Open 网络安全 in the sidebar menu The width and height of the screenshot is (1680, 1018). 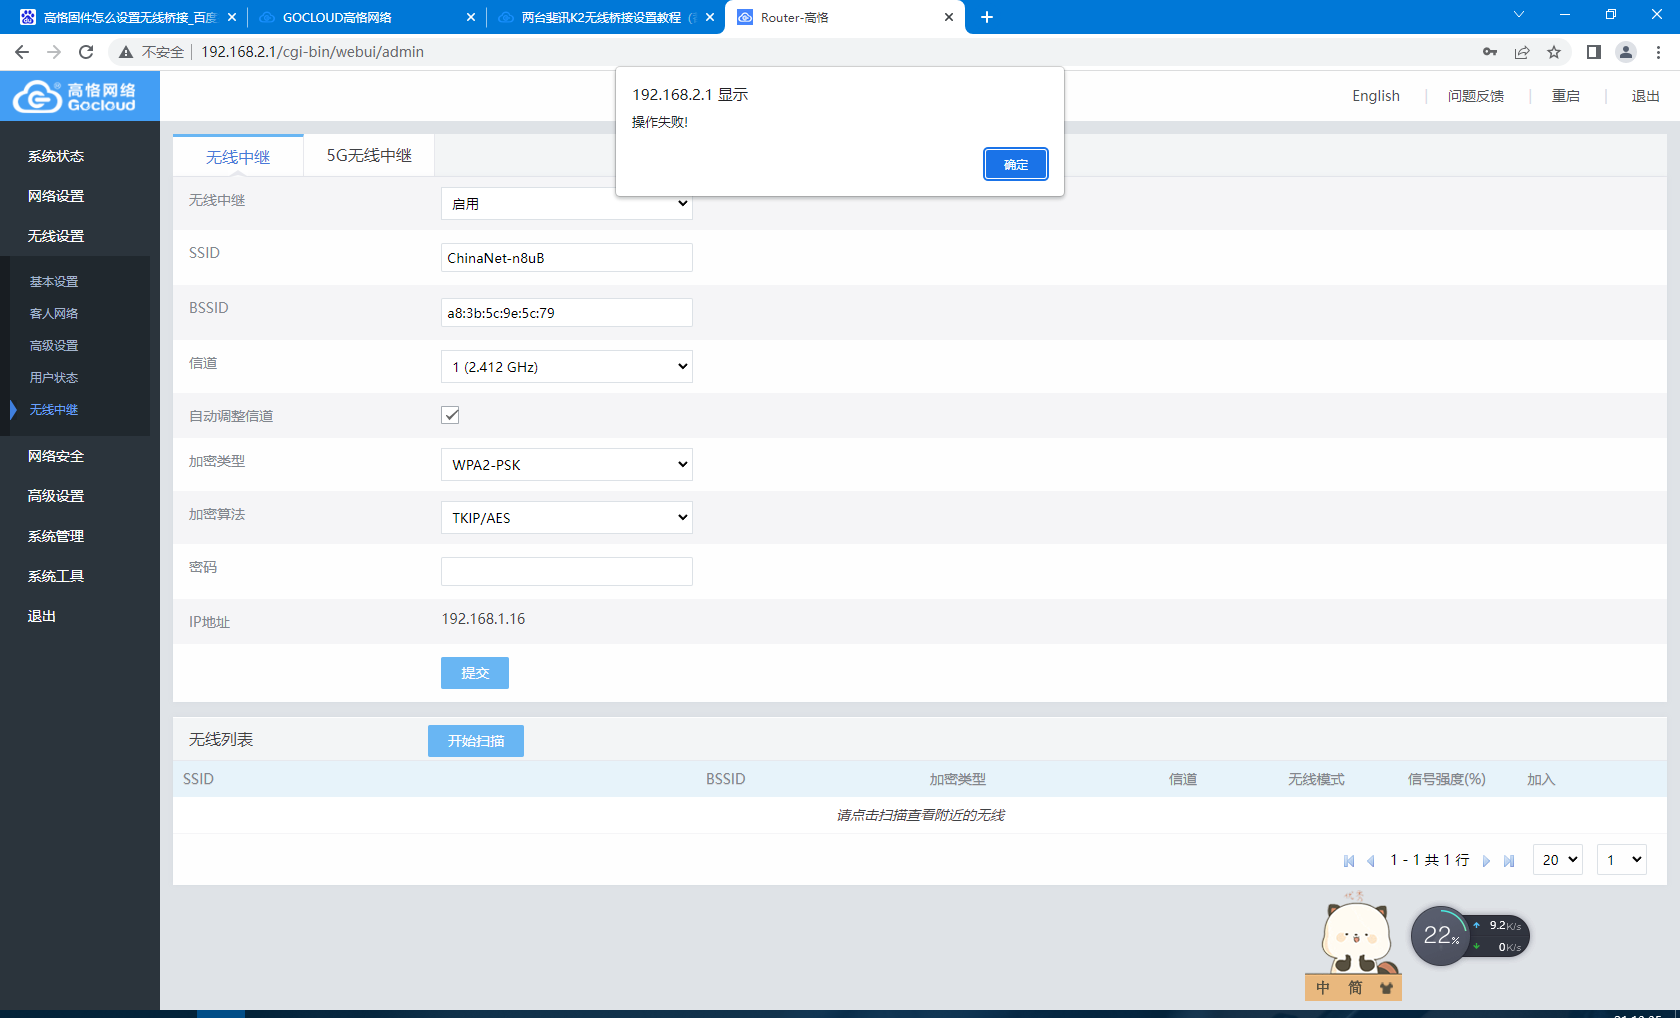click(56, 456)
